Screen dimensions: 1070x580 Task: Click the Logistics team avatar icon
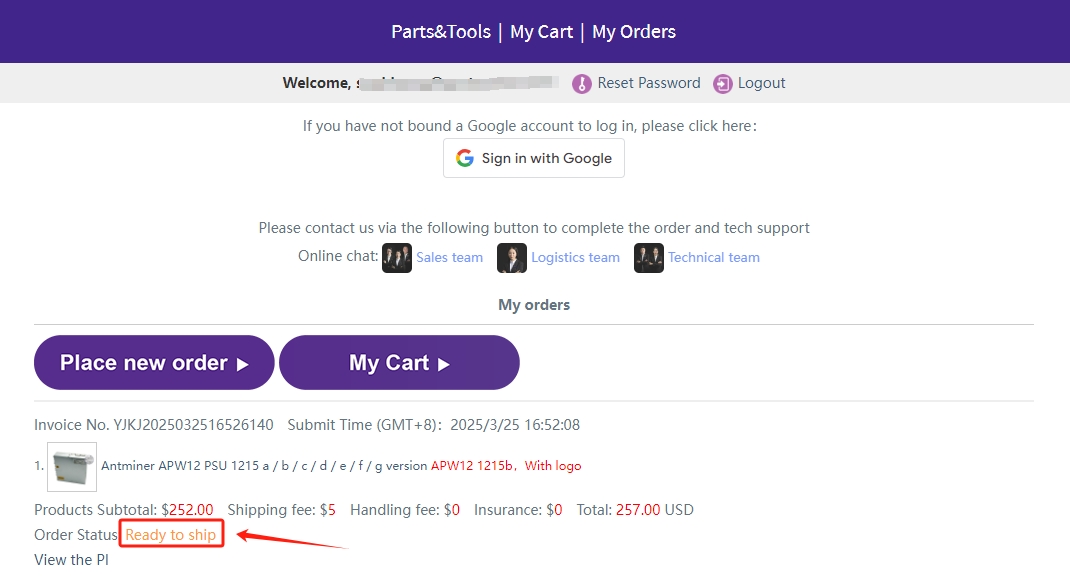(x=512, y=258)
